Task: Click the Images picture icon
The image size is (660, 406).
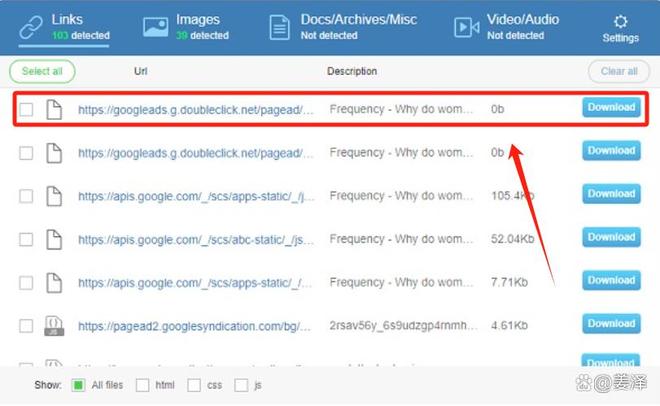Action: [x=155, y=27]
